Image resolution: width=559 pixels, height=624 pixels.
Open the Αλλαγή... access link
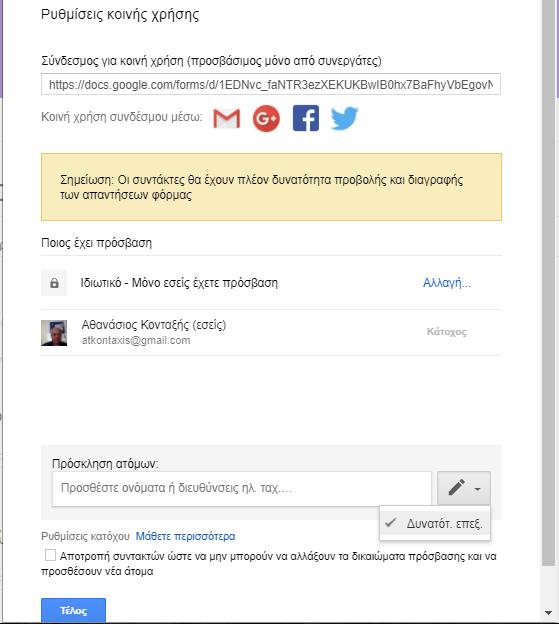(x=446, y=283)
